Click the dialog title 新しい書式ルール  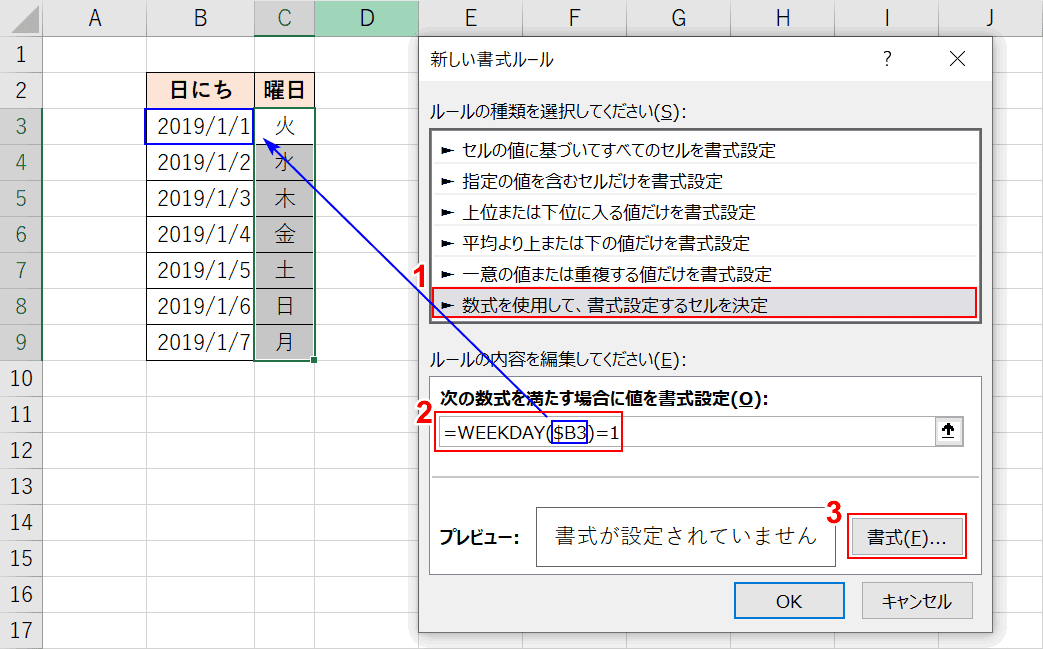(x=492, y=60)
